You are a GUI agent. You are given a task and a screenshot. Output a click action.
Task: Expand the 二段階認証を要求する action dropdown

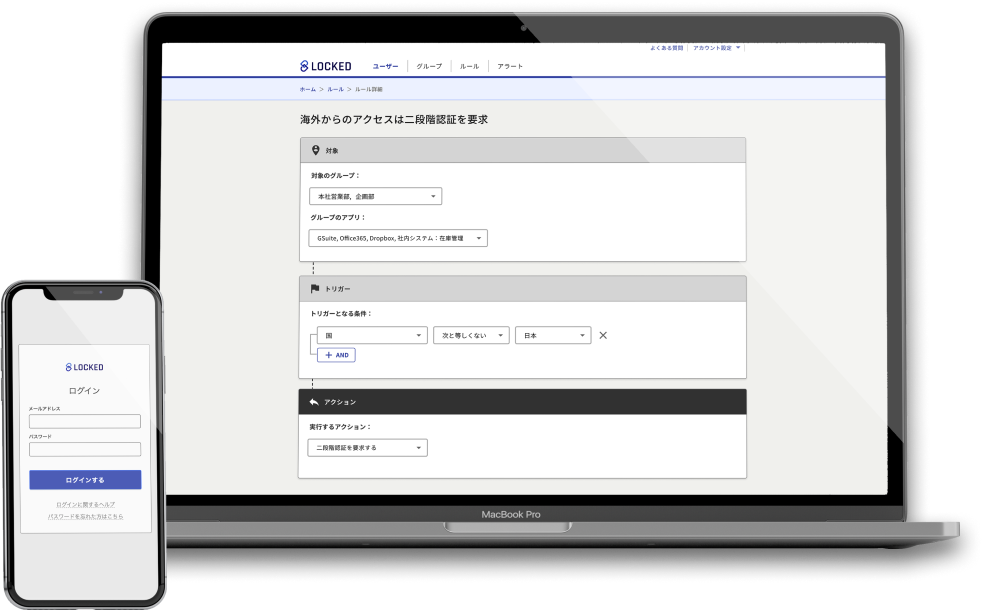(x=367, y=448)
